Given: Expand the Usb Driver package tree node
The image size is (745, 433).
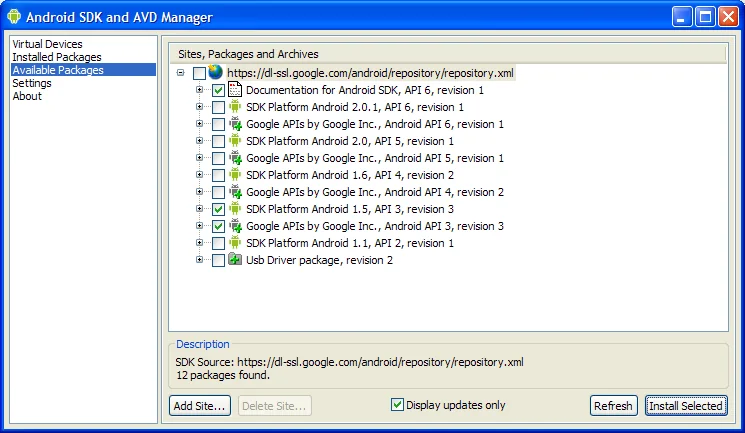Looking at the screenshot, I should pos(200,260).
